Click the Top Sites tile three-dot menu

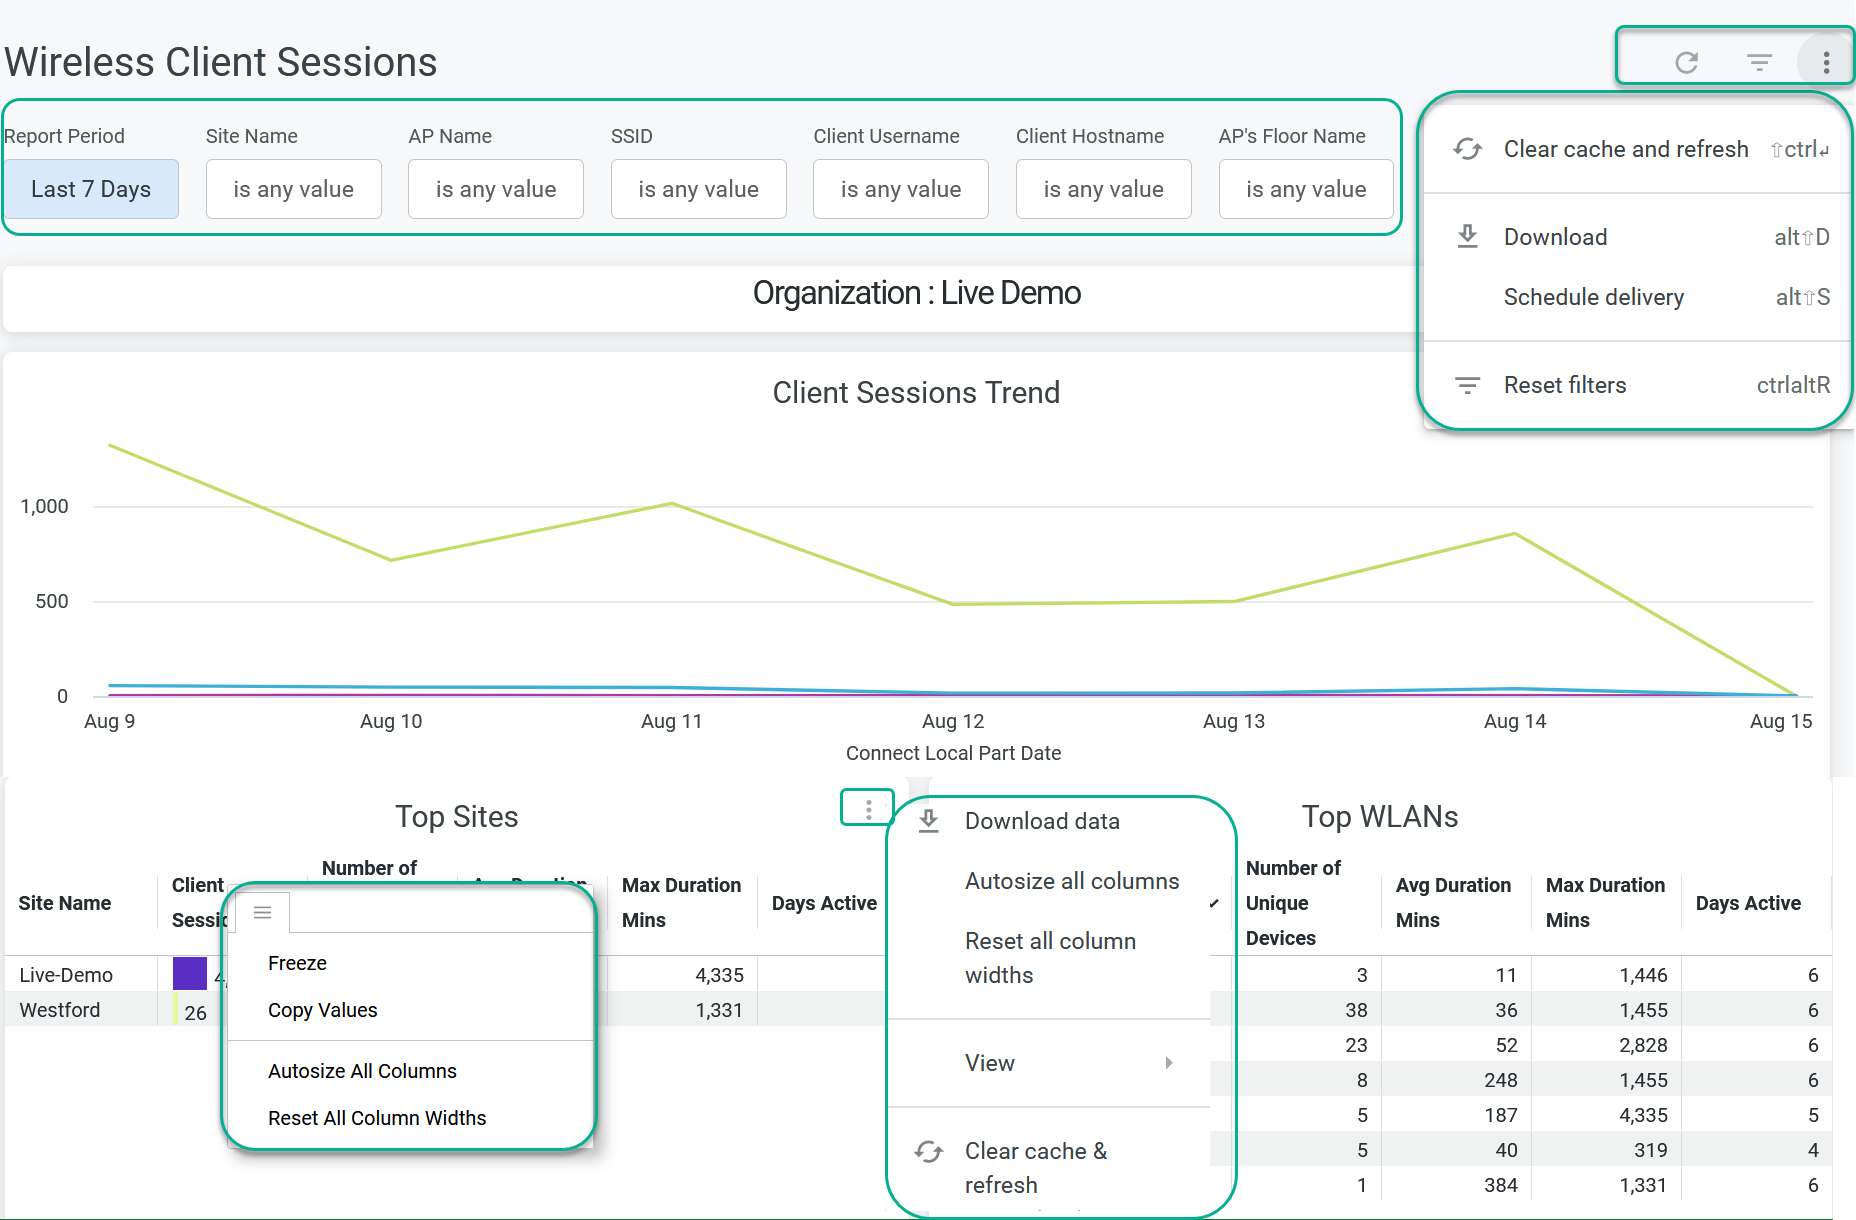click(x=868, y=809)
